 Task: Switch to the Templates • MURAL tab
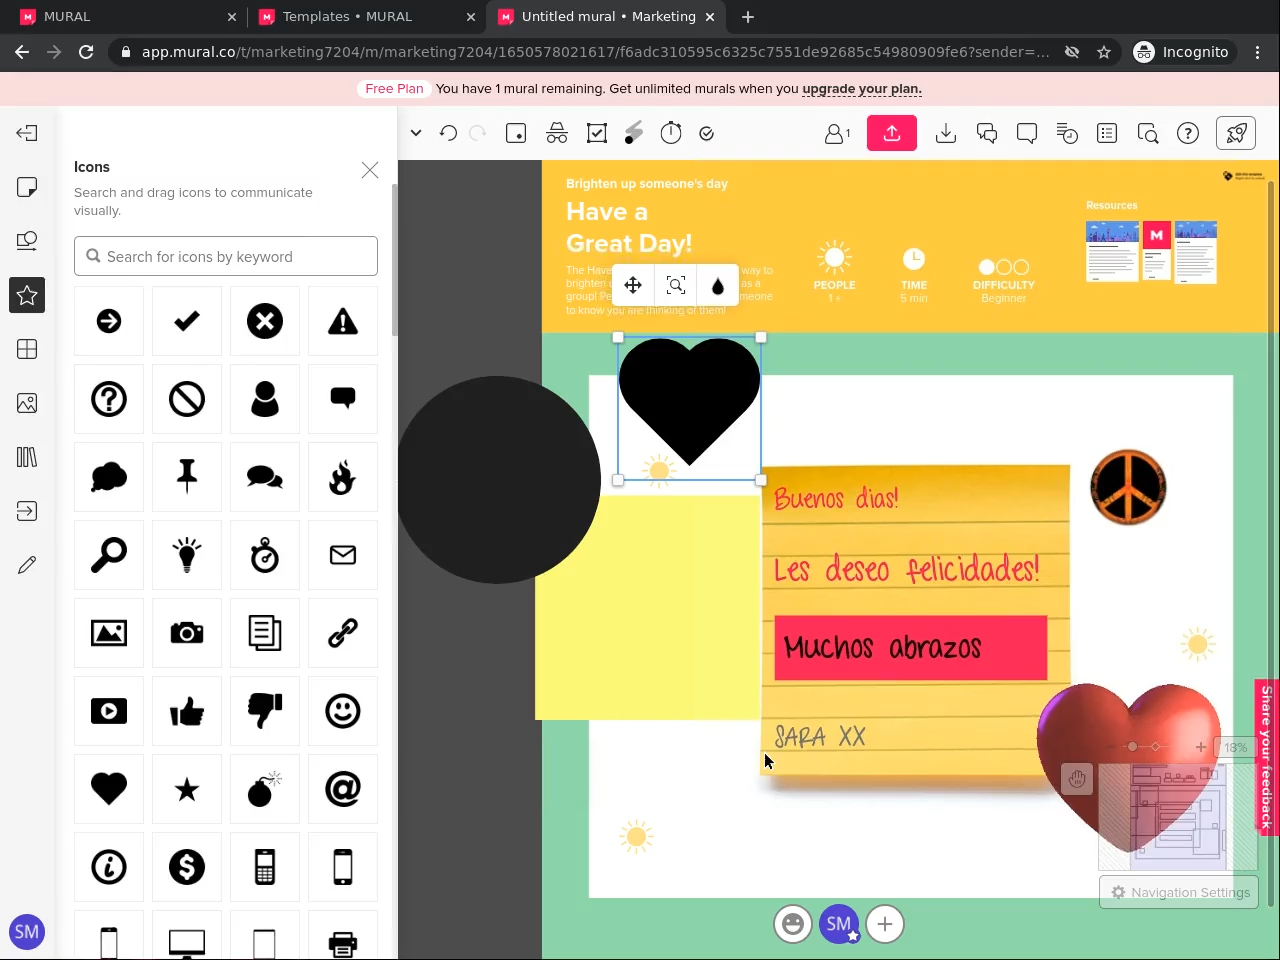click(347, 17)
